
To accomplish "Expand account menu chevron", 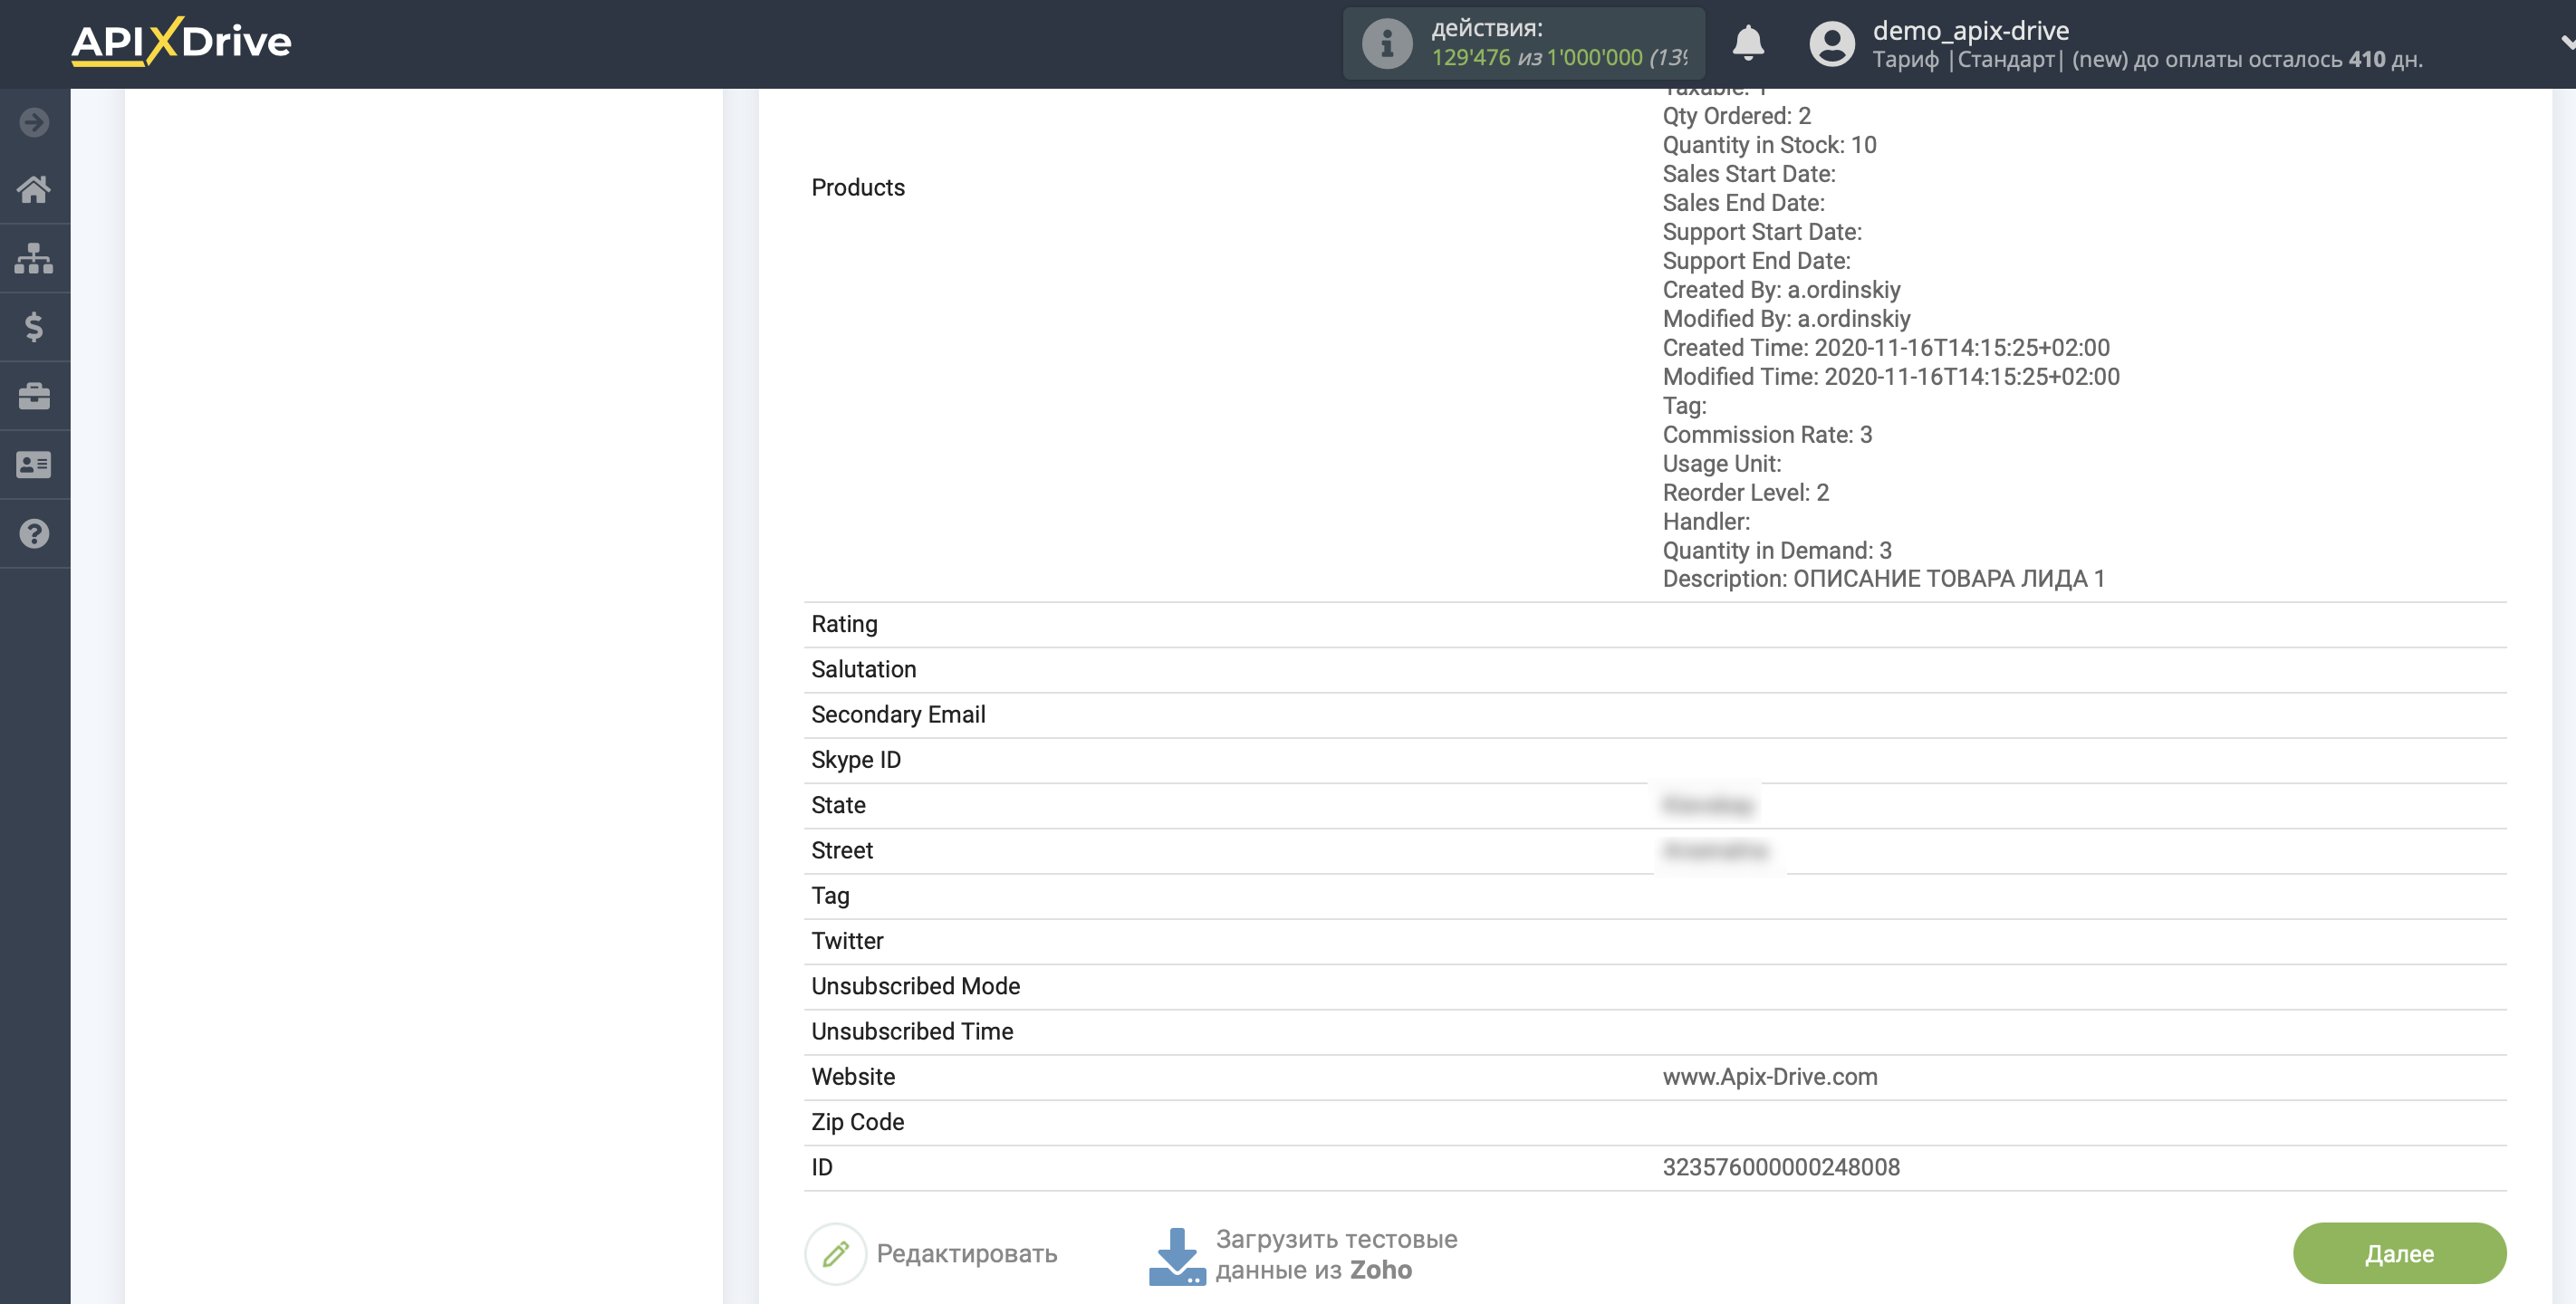I will tap(2566, 43).
